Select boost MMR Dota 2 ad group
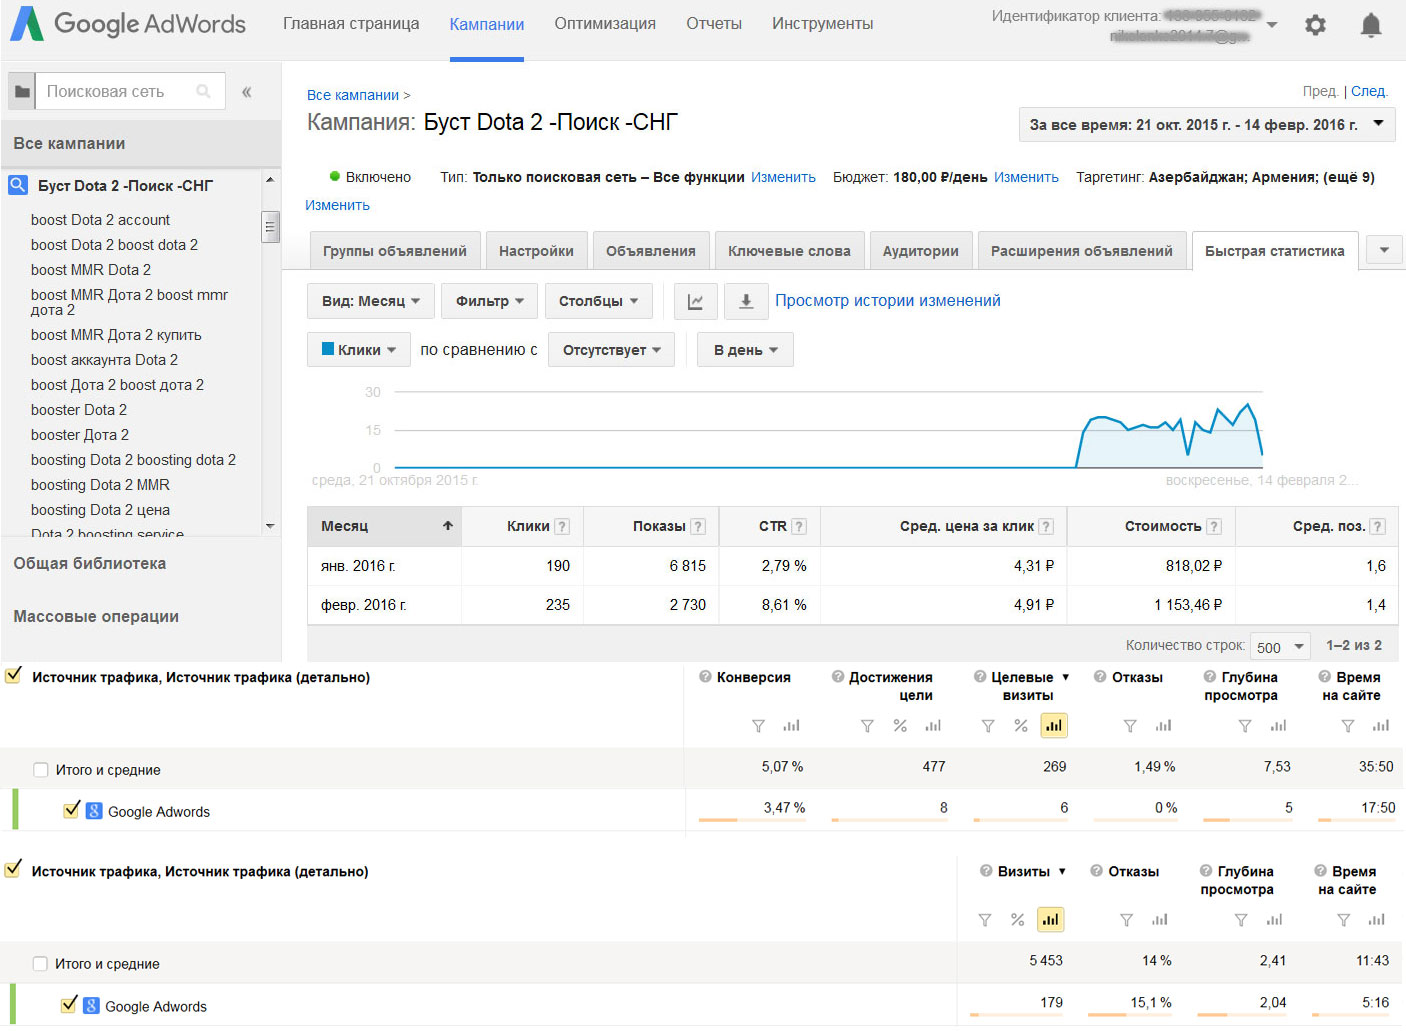The image size is (1406, 1031). (x=91, y=270)
